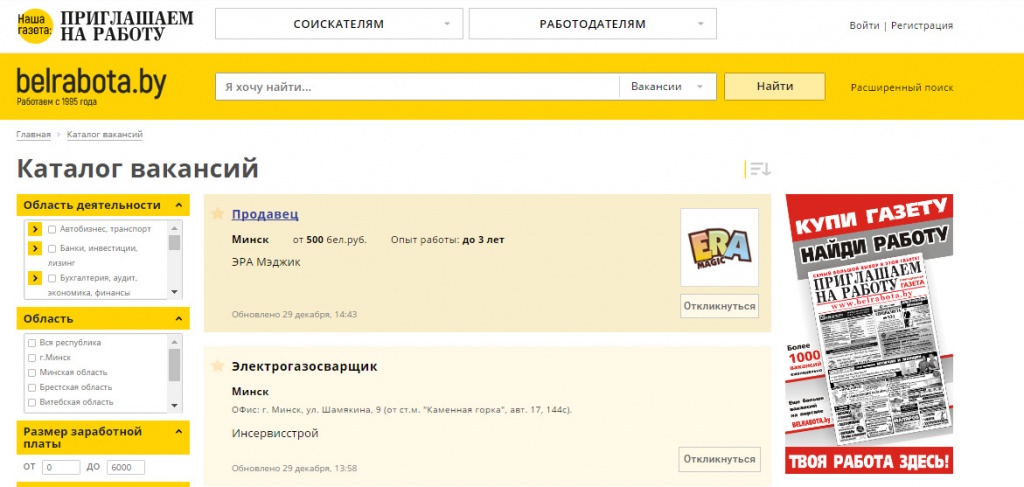1024x487 pixels.
Task: Check the Вся республика option
Action: tap(31, 343)
